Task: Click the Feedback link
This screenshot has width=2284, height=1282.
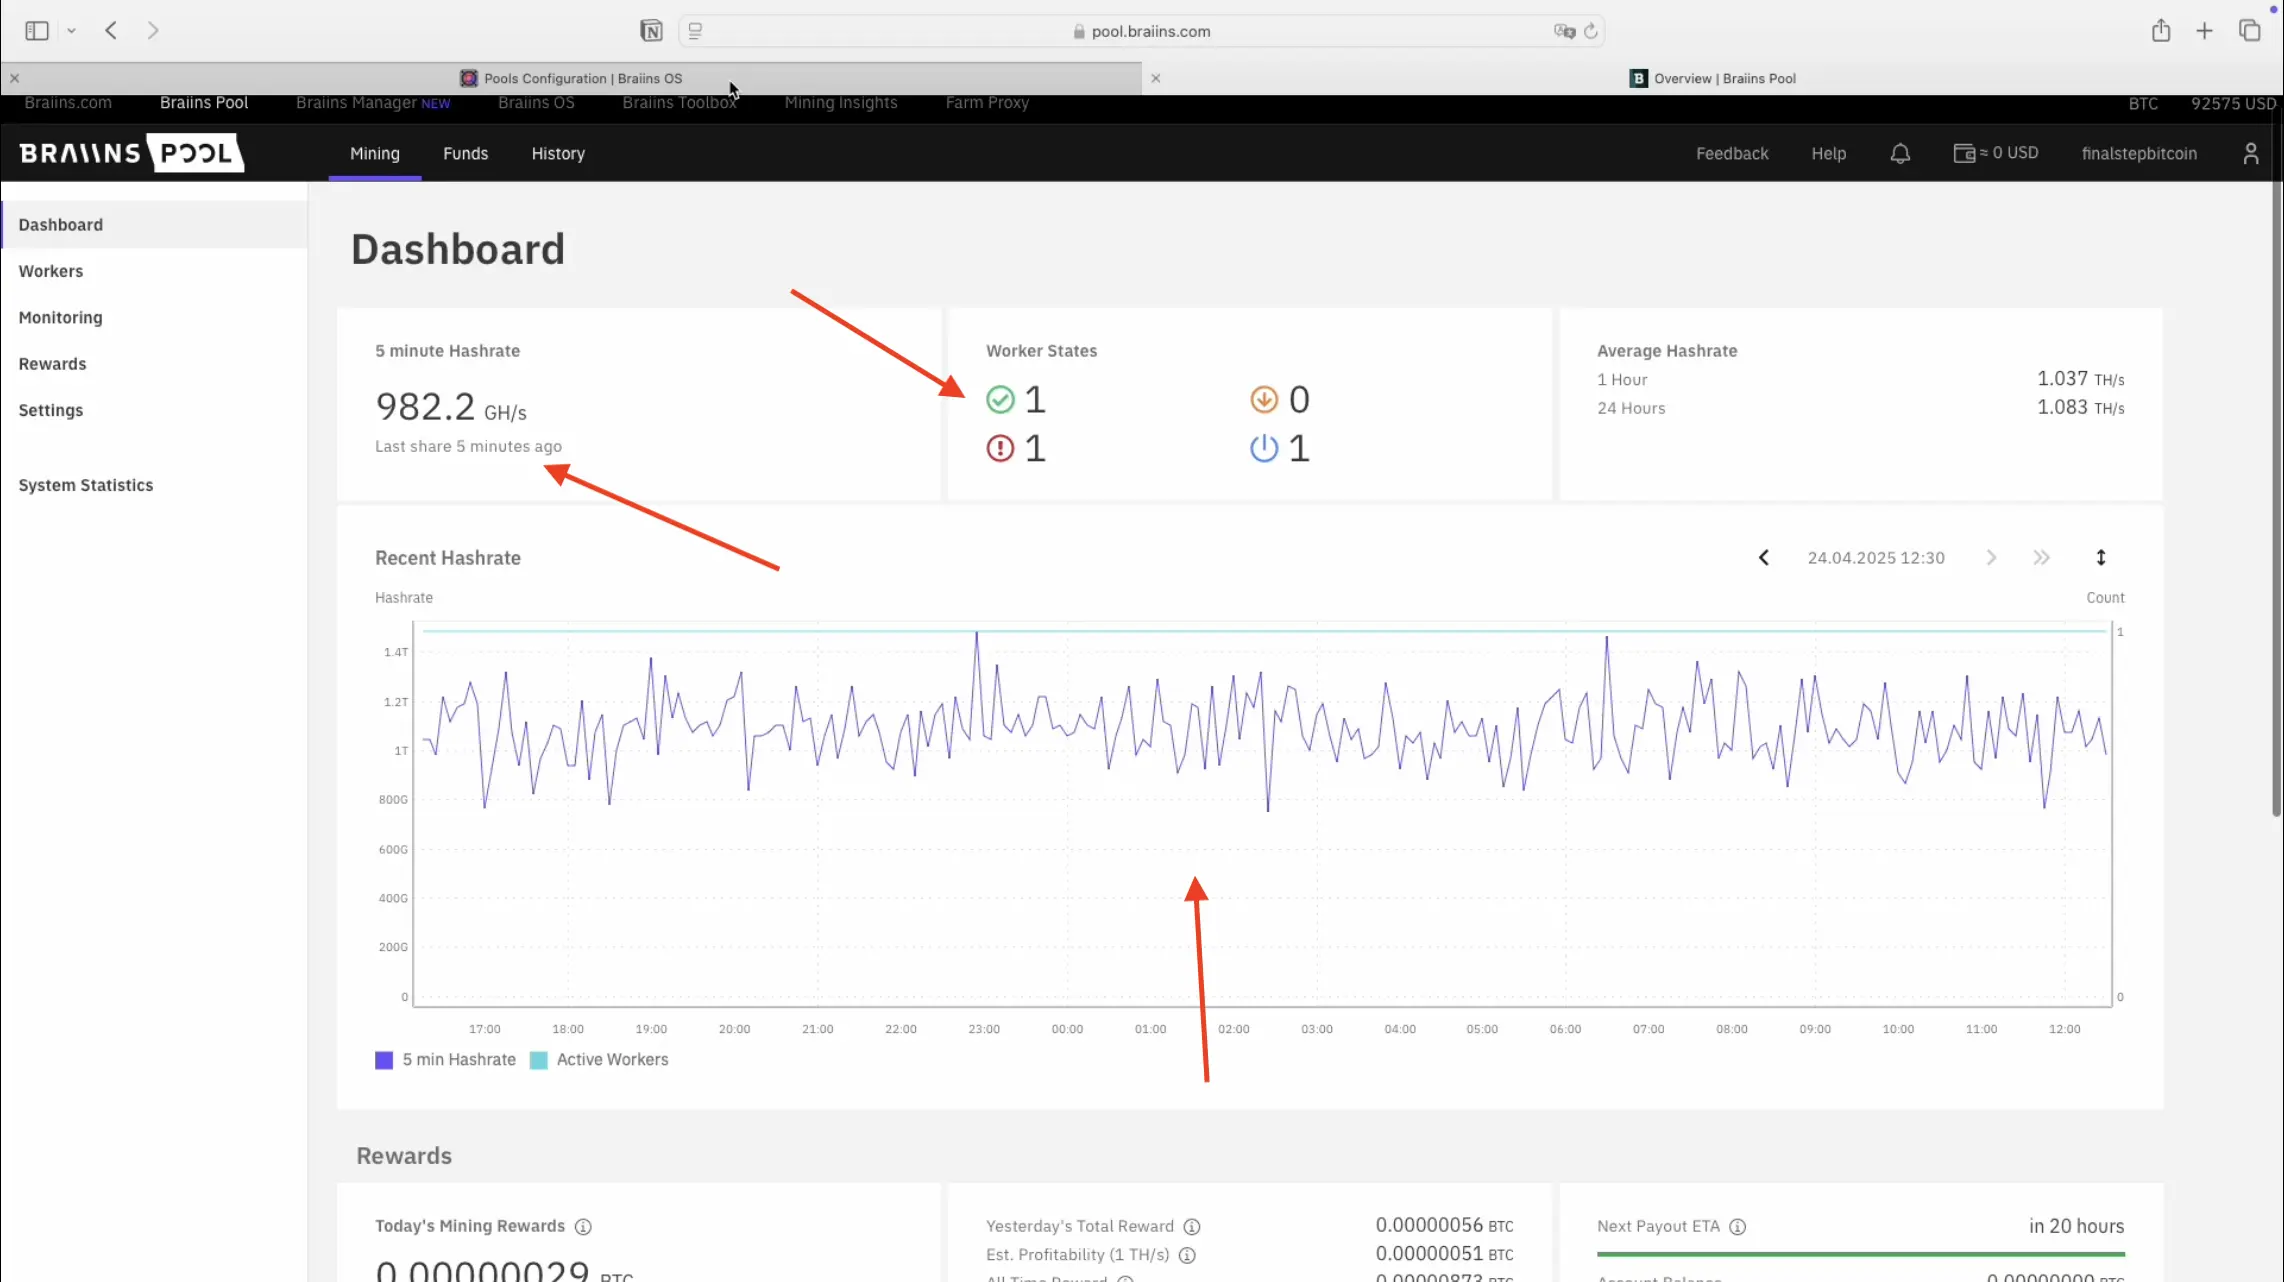Action: point(1732,153)
